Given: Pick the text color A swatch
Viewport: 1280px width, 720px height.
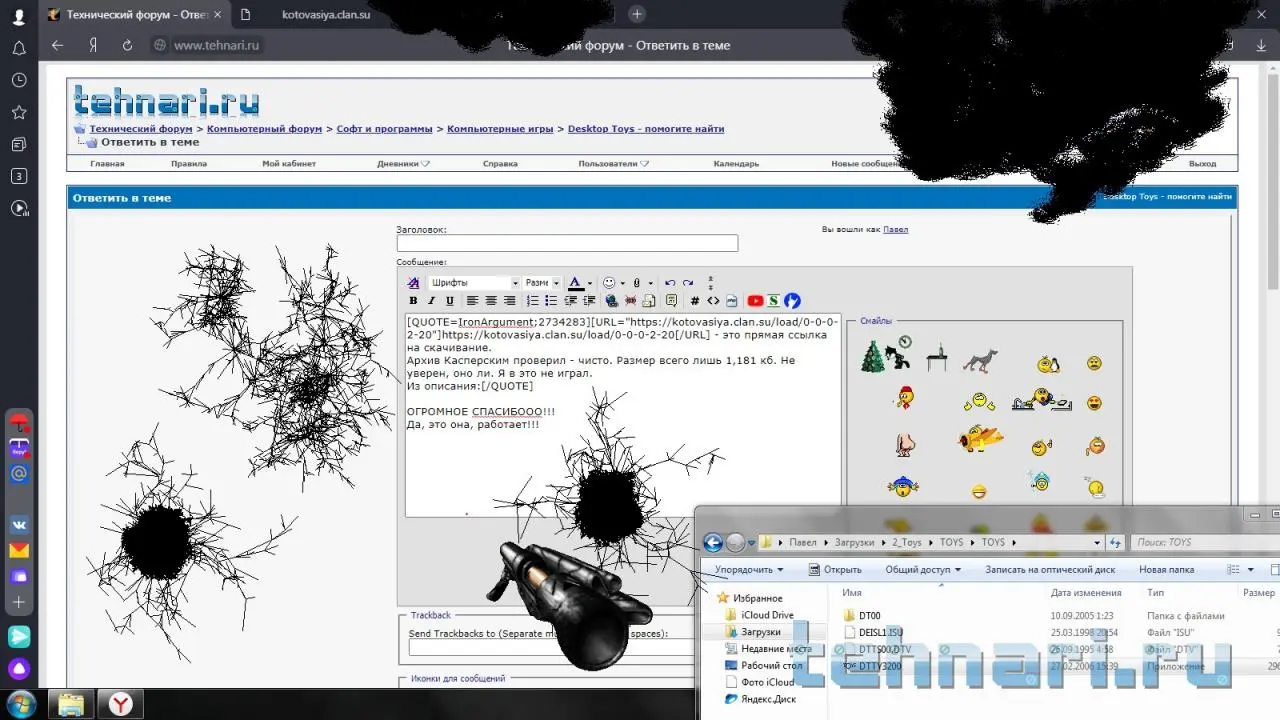Looking at the screenshot, I should pyautogui.click(x=575, y=283).
